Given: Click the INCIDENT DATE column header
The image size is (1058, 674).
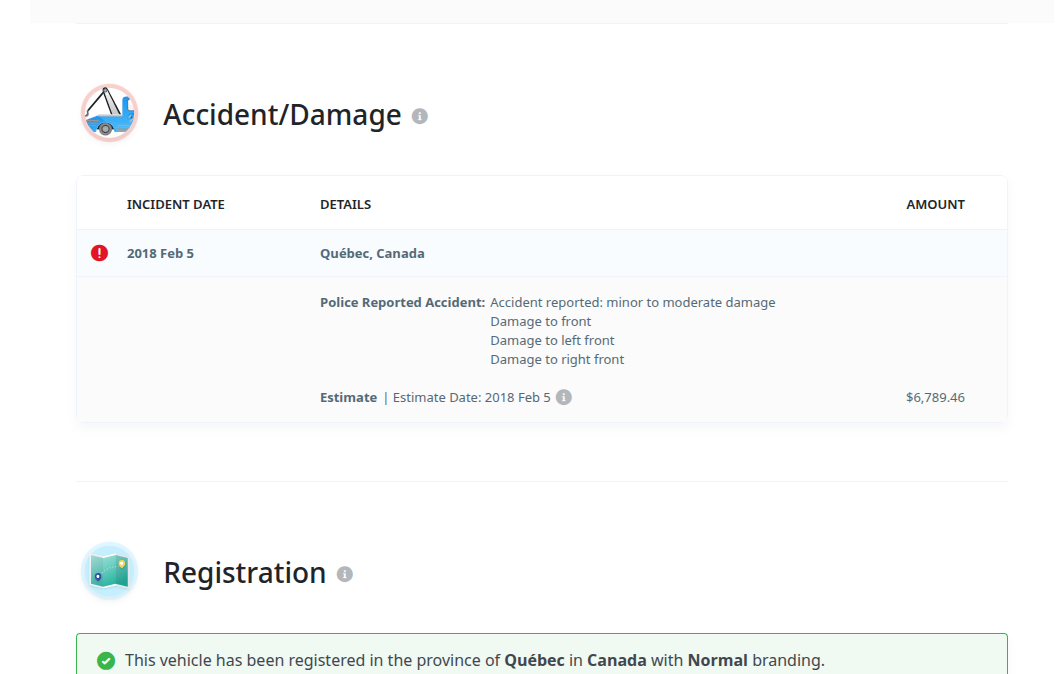Looking at the screenshot, I should click(x=176, y=204).
